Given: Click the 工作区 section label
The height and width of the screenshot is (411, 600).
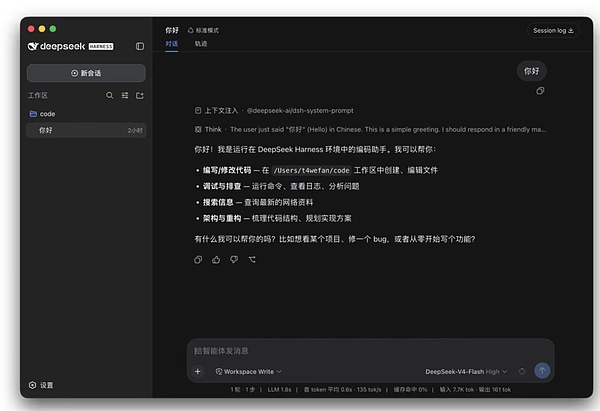Looking at the screenshot, I should click(x=38, y=95).
